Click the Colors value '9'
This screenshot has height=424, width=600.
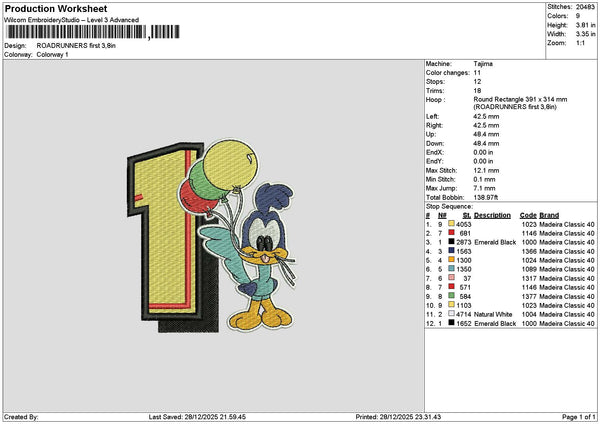tap(578, 16)
